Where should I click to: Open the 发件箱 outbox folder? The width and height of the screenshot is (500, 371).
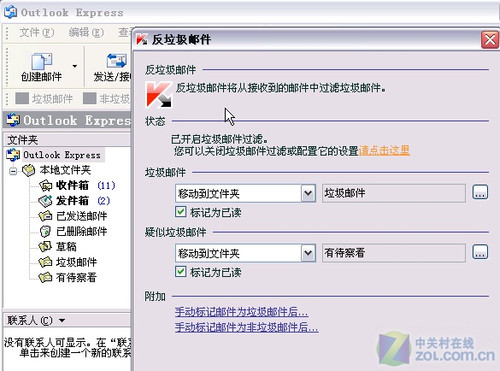(72, 200)
